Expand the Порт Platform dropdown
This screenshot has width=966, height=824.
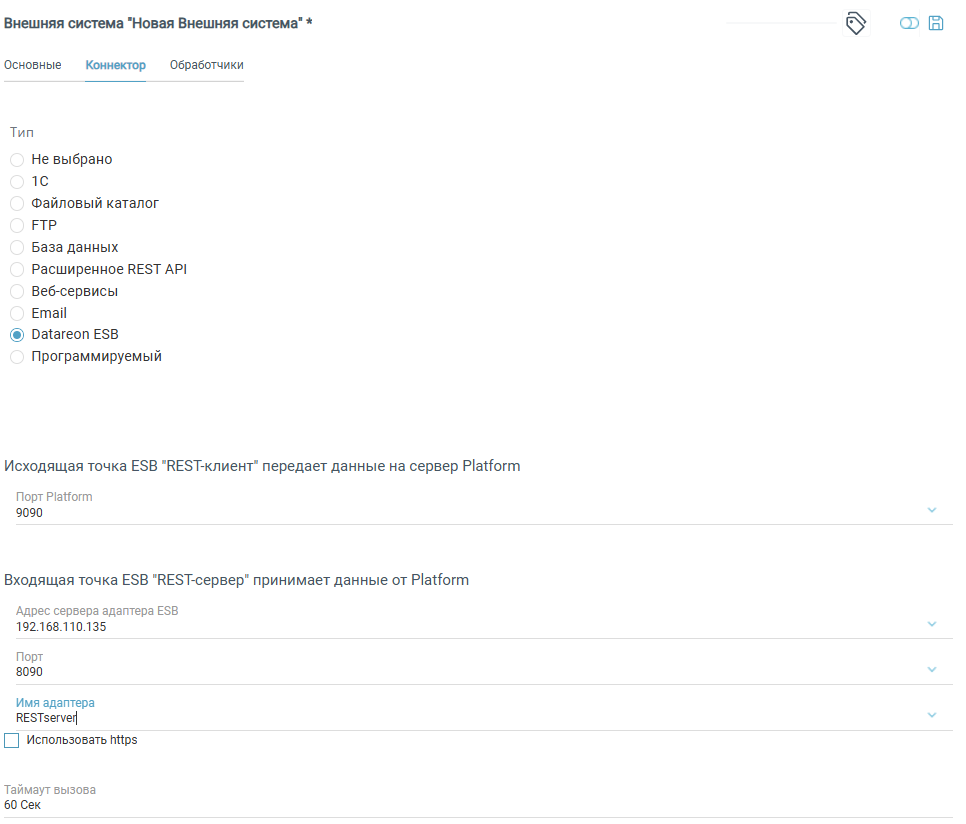click(932, 510)
